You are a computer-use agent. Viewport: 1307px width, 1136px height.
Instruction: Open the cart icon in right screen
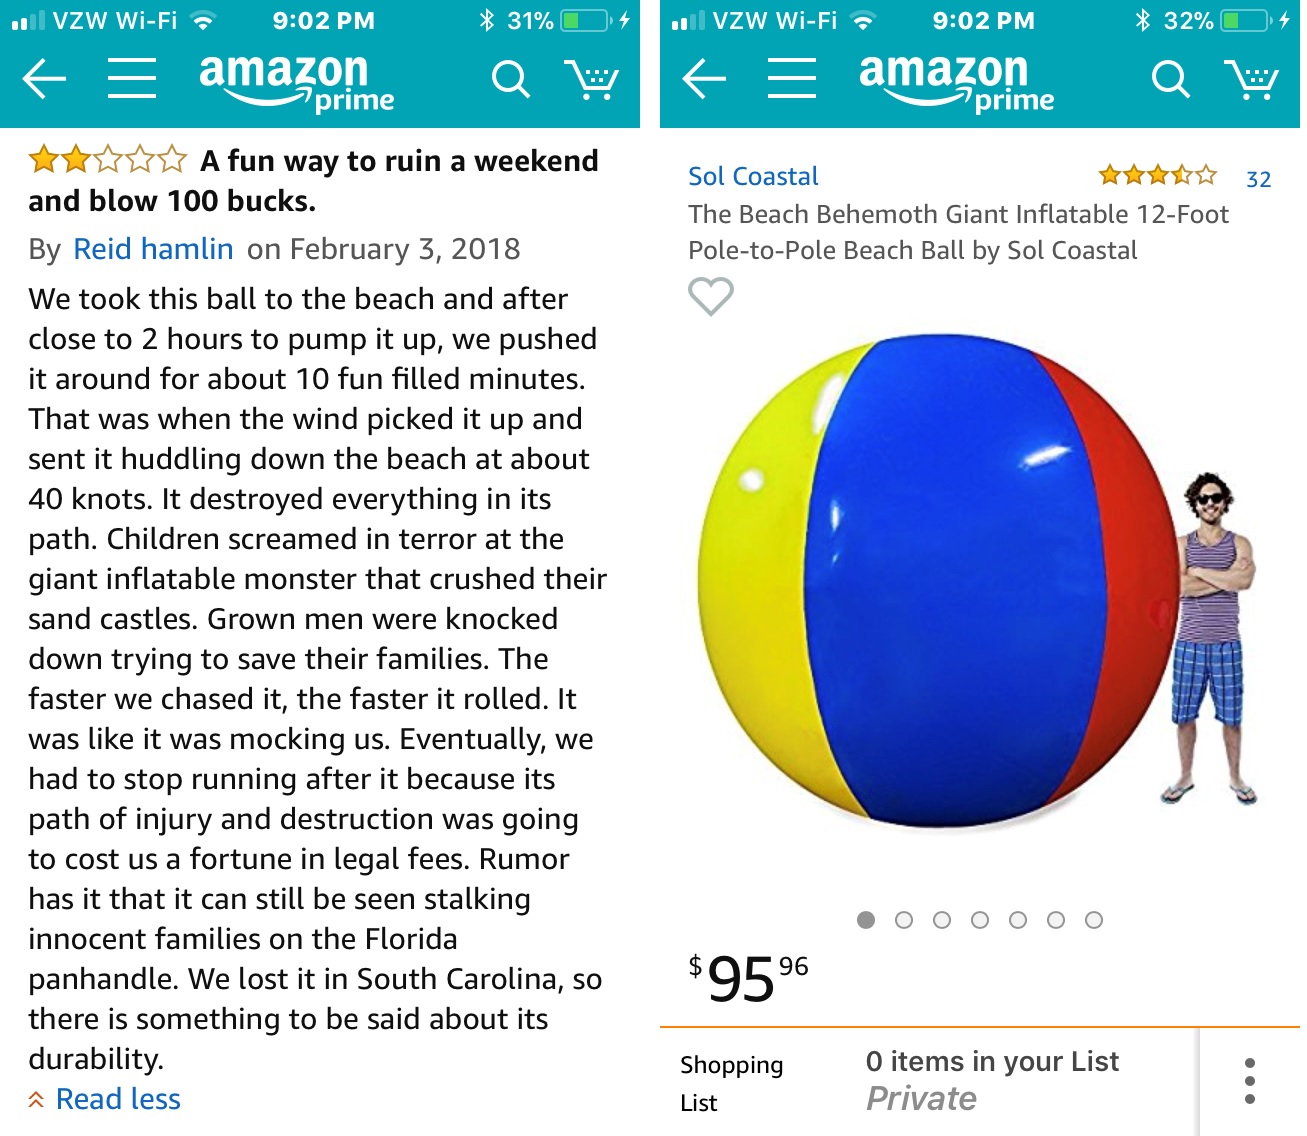(x=1251, y=79)
